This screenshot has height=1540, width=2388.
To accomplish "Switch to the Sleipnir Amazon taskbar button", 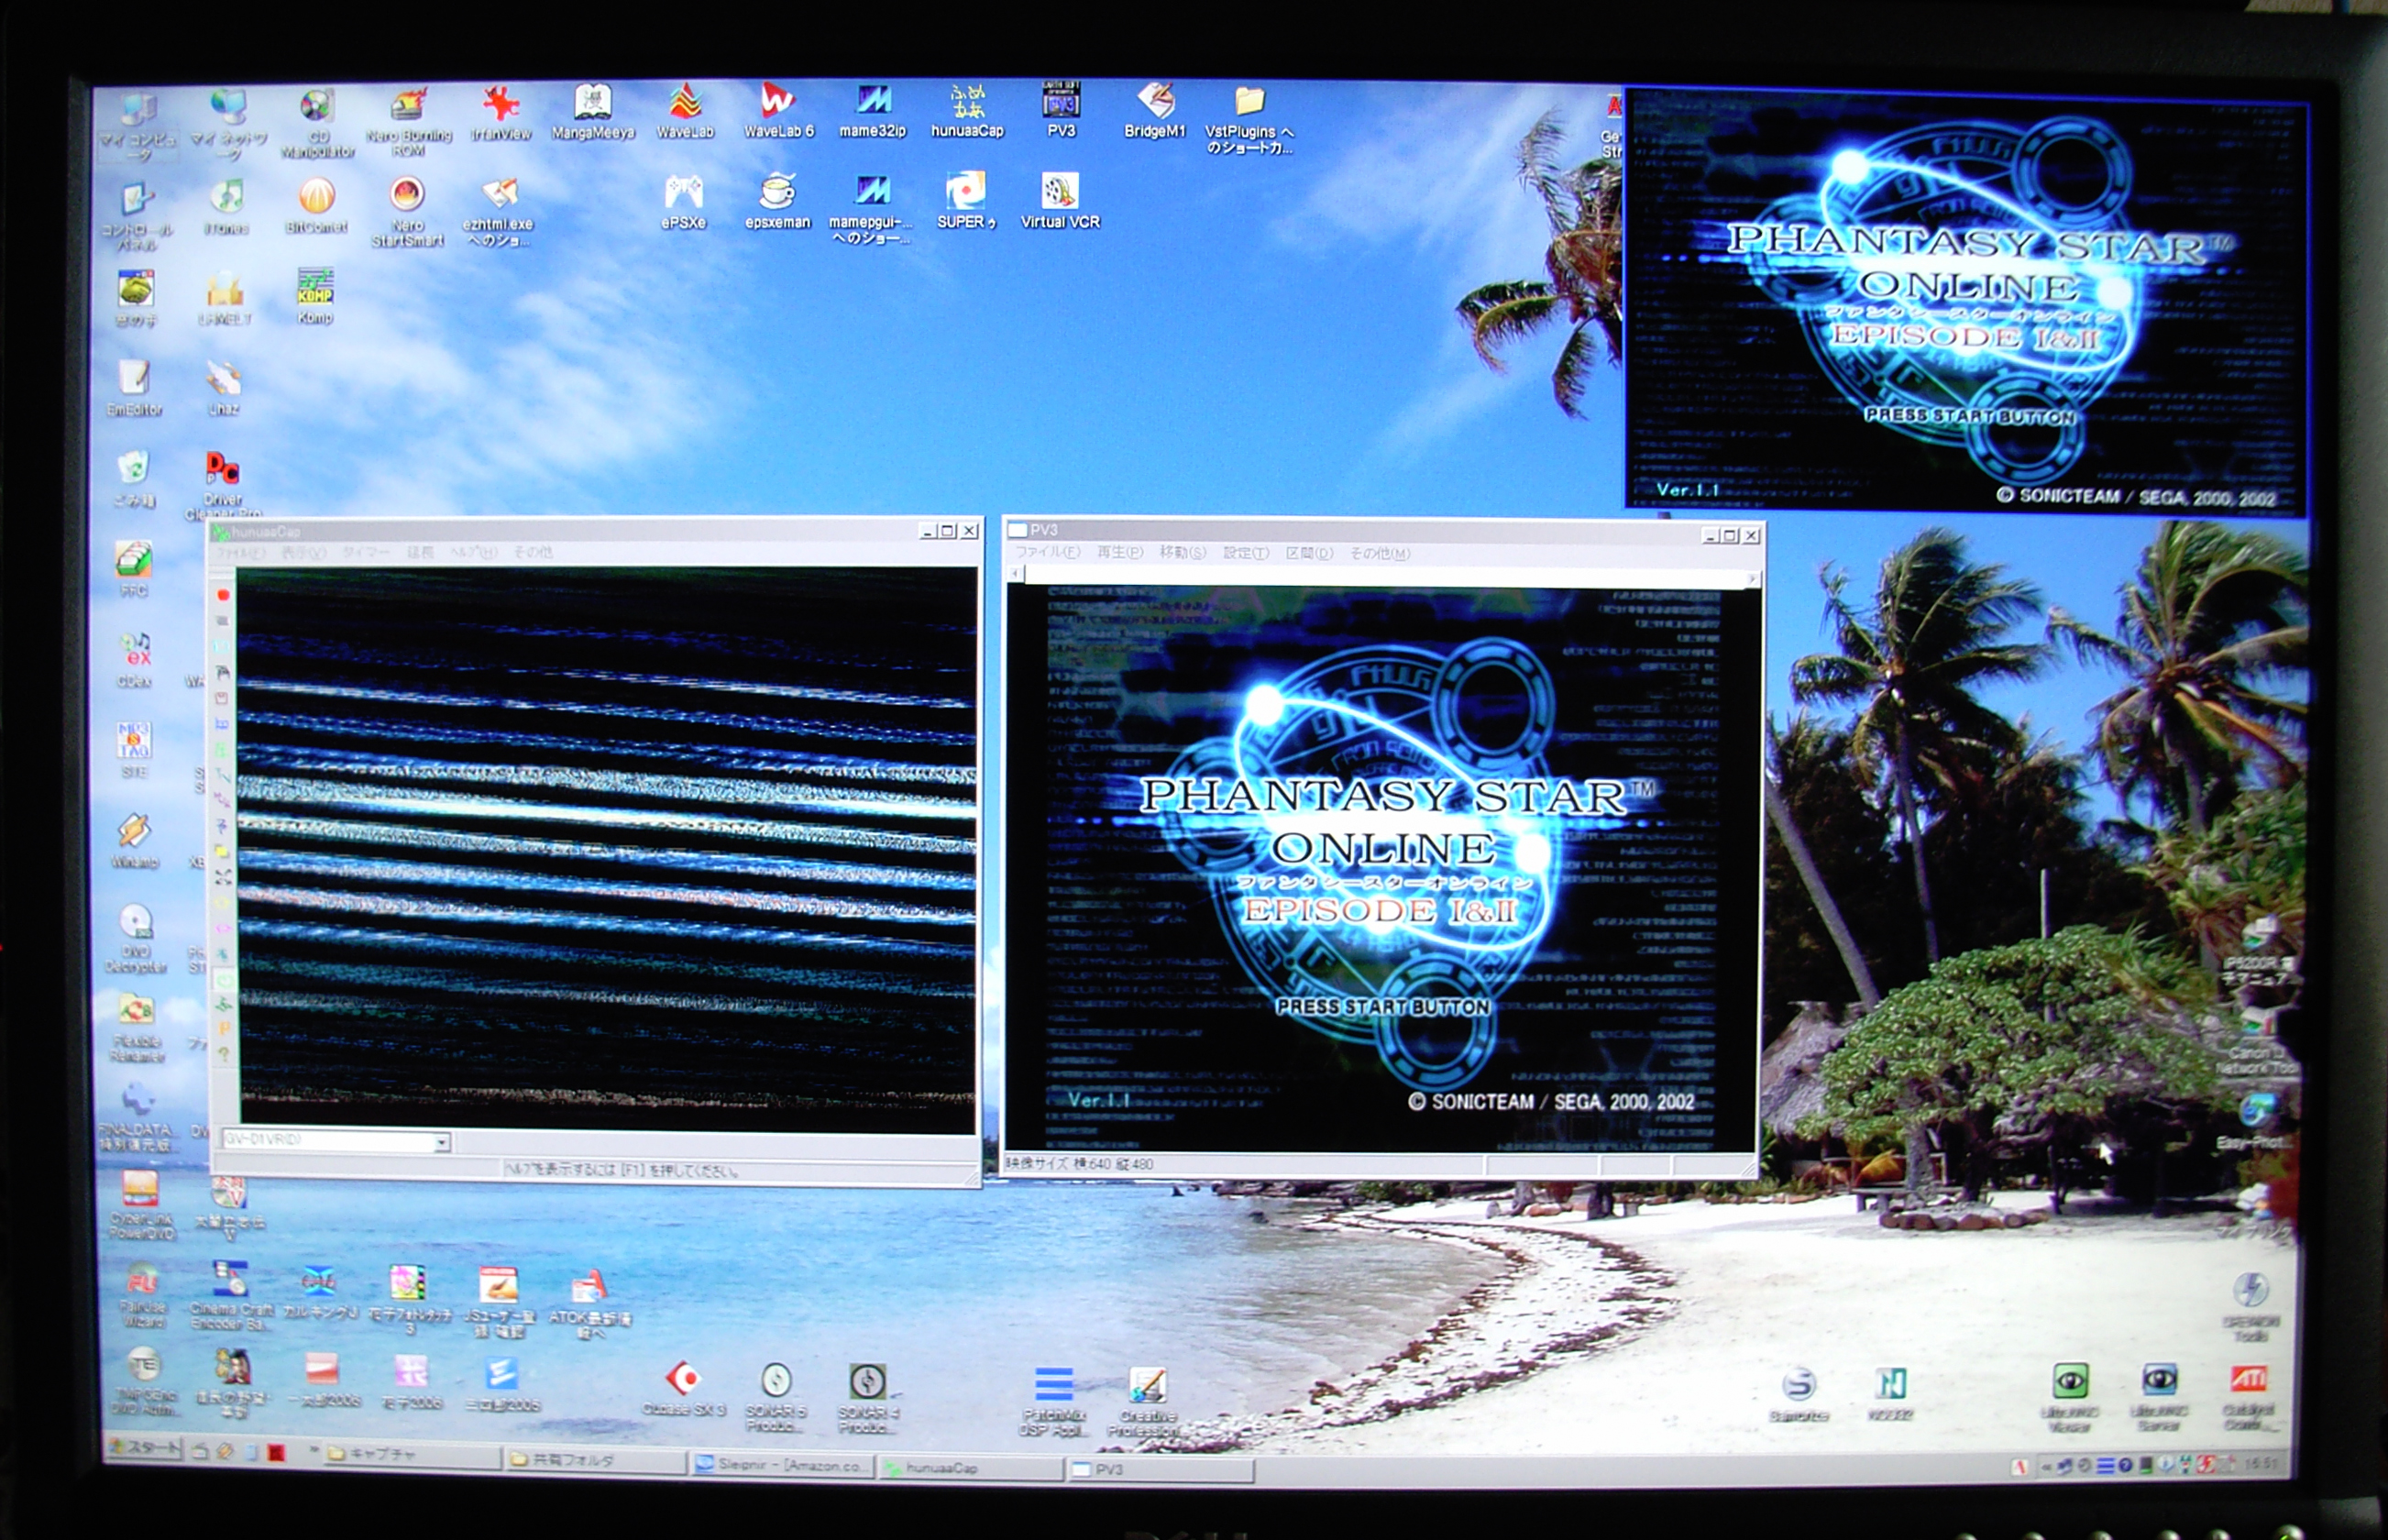I will 784,1465.
